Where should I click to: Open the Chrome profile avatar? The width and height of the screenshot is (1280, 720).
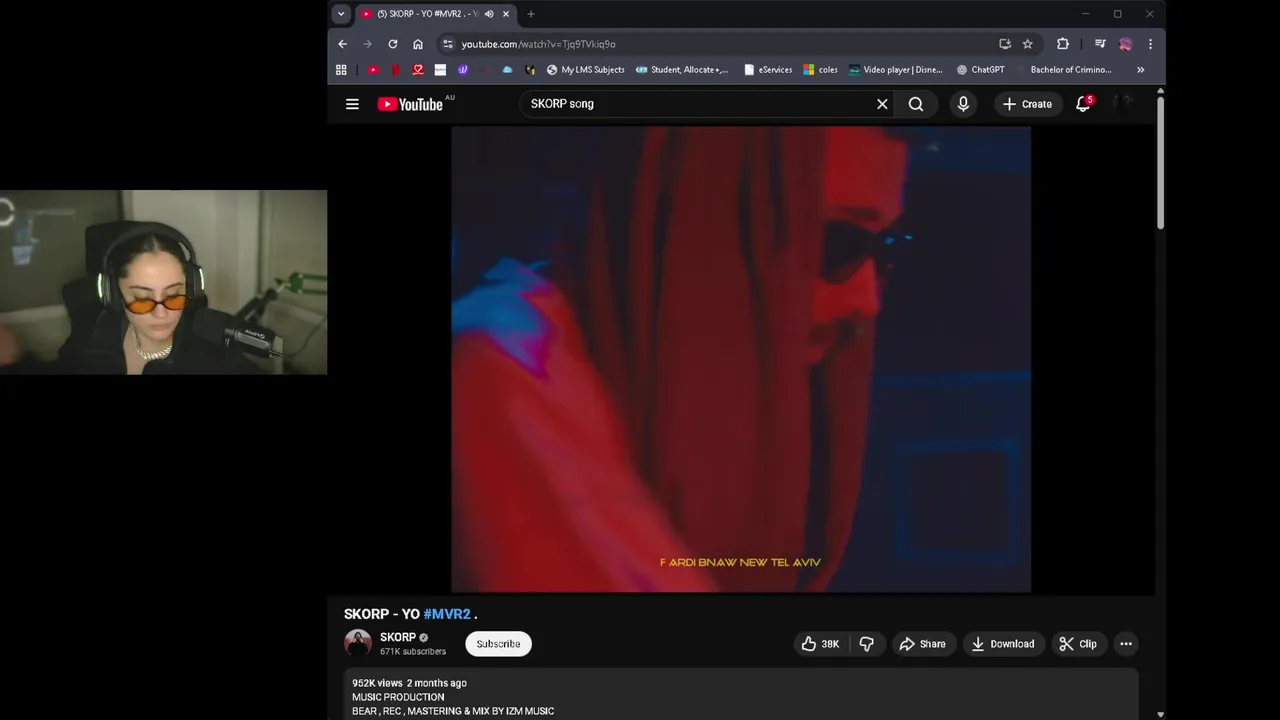(1125, 44)
